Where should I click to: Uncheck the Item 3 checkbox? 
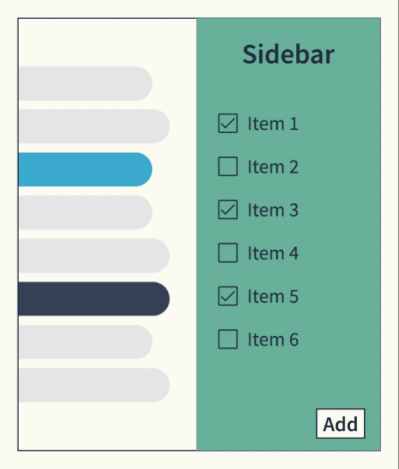(x=228, y=210)
